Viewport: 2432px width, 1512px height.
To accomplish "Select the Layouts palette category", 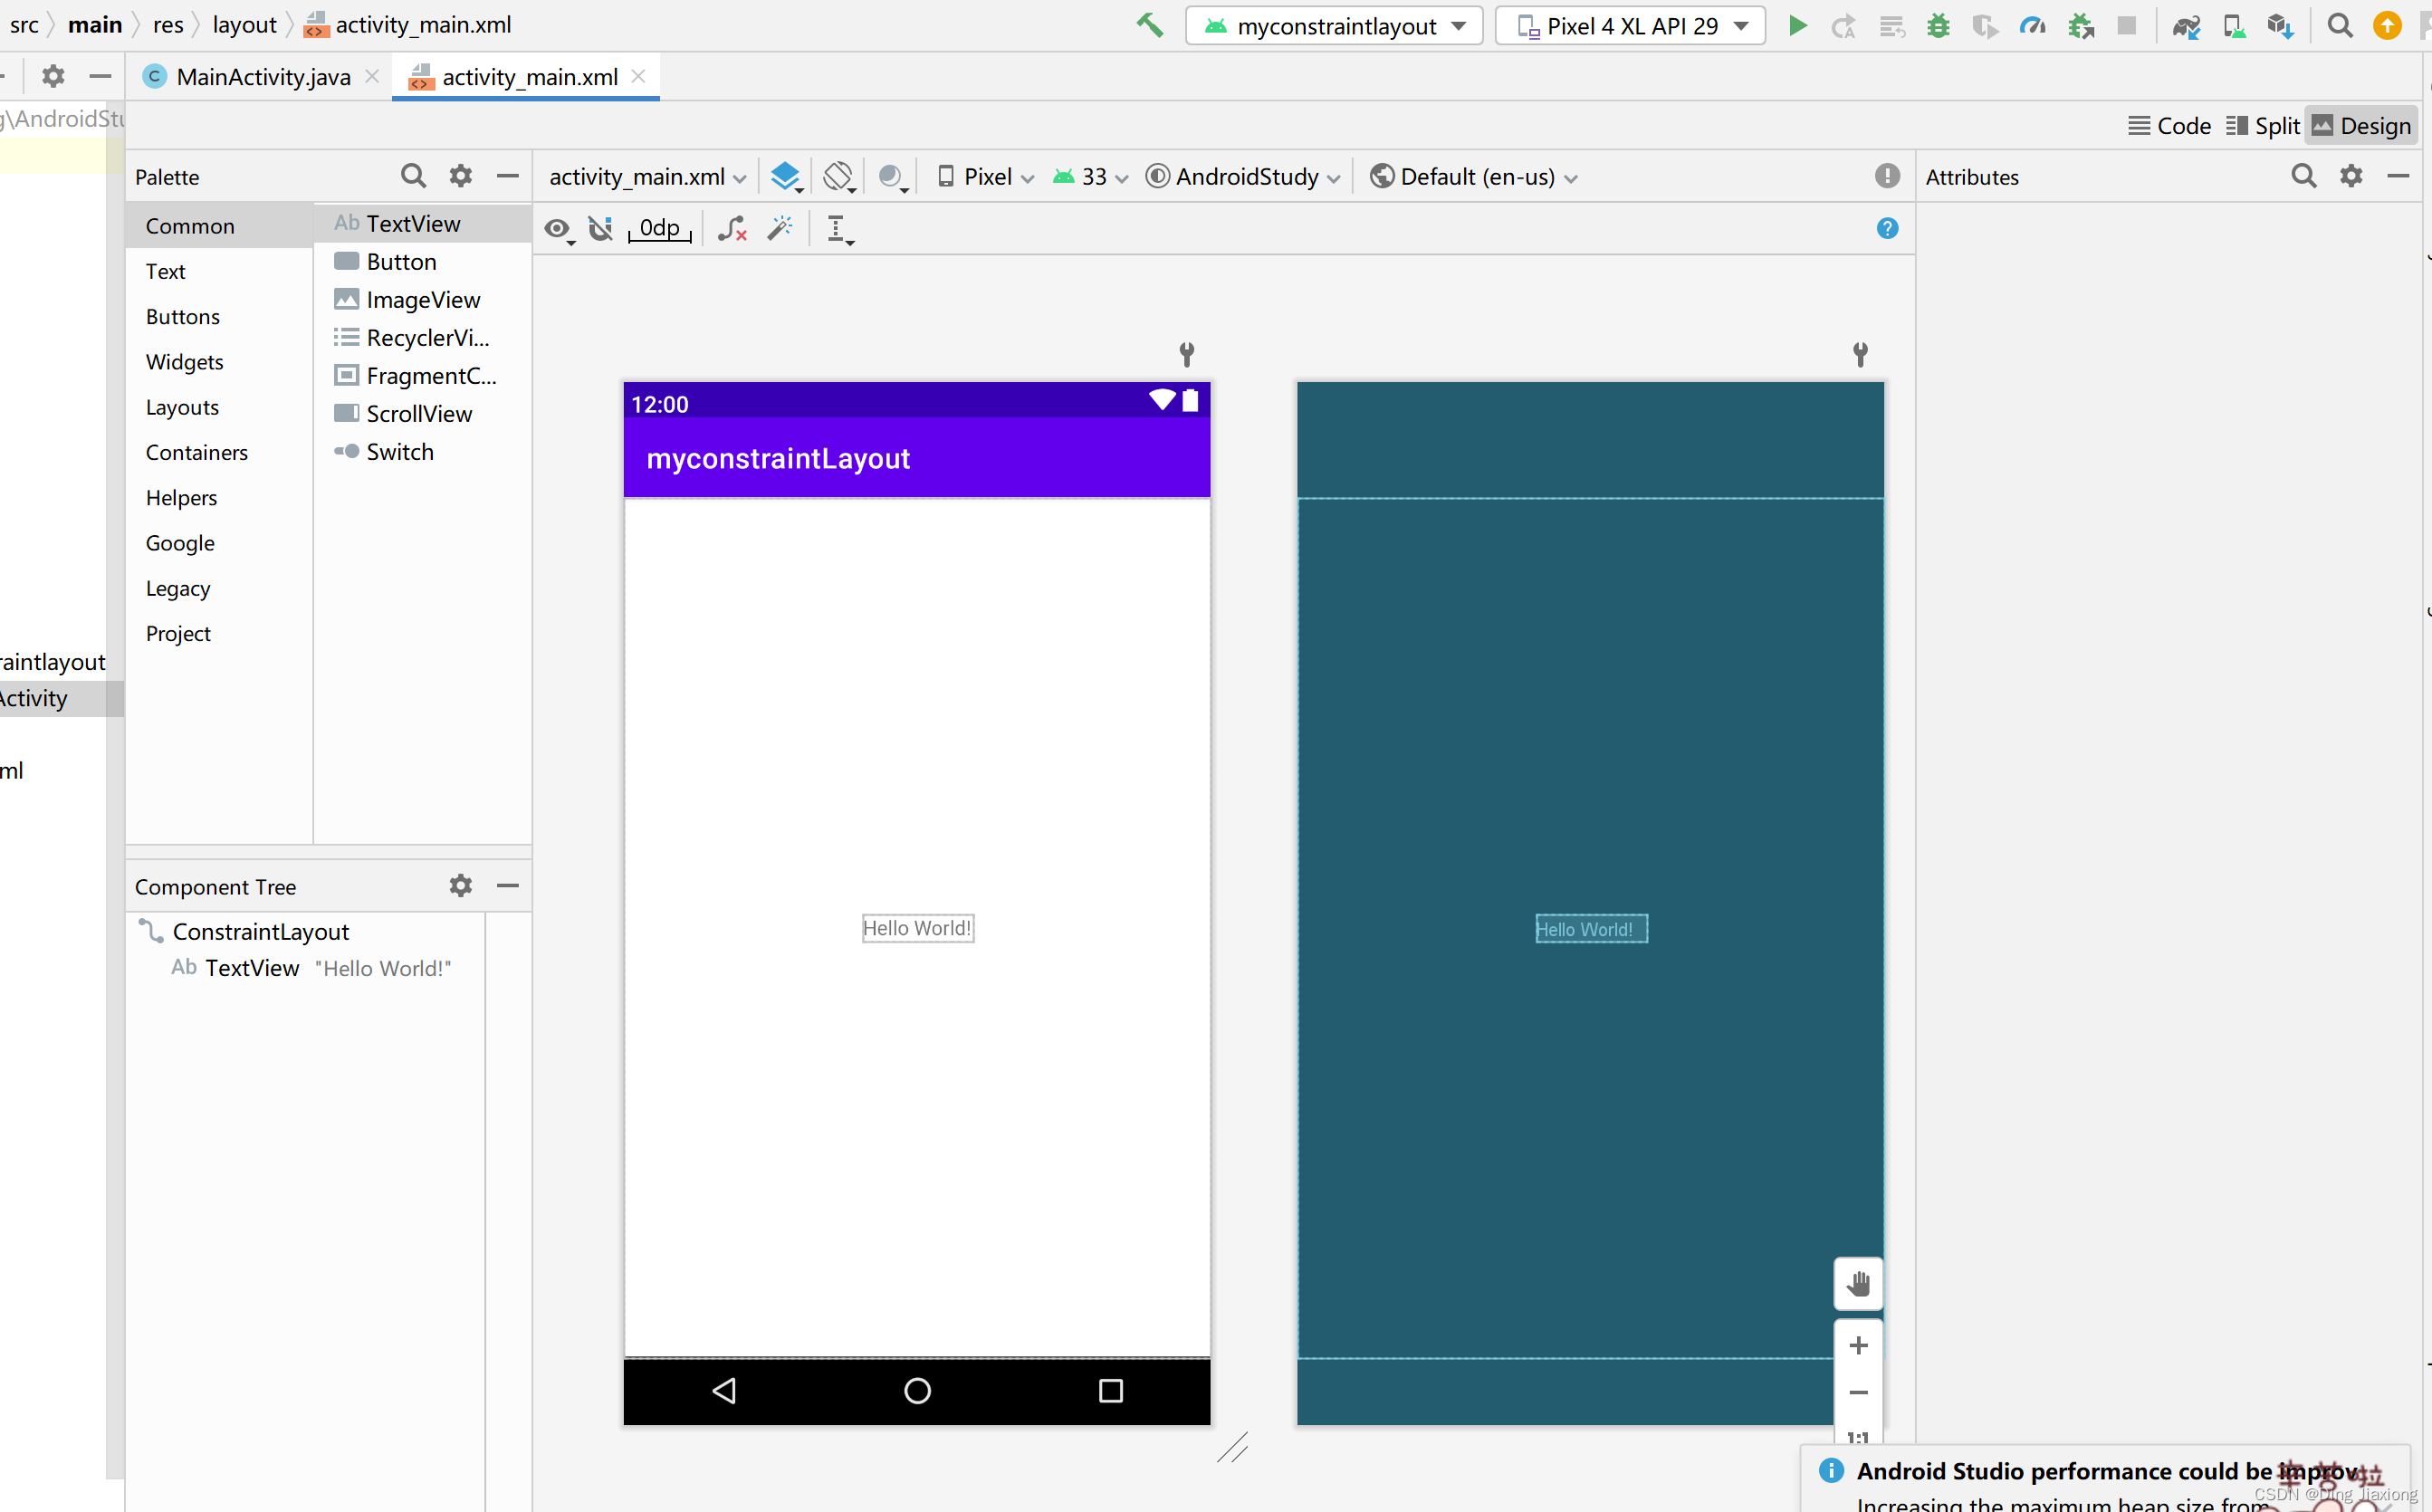I will pos(219,407).
